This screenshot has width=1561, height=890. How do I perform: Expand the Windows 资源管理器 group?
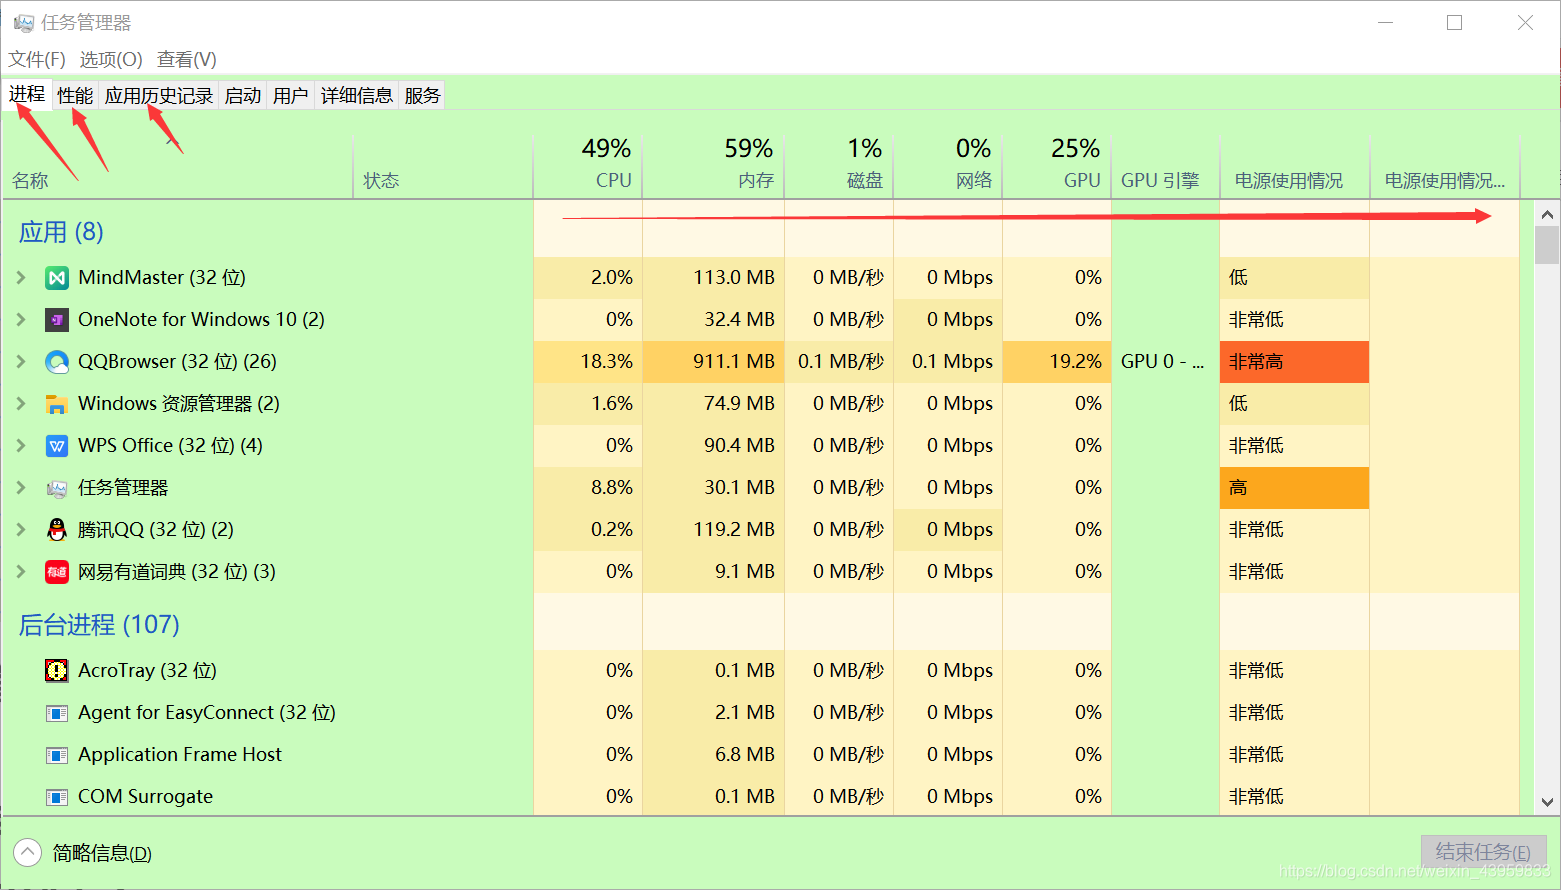click(x=21, y=404)
